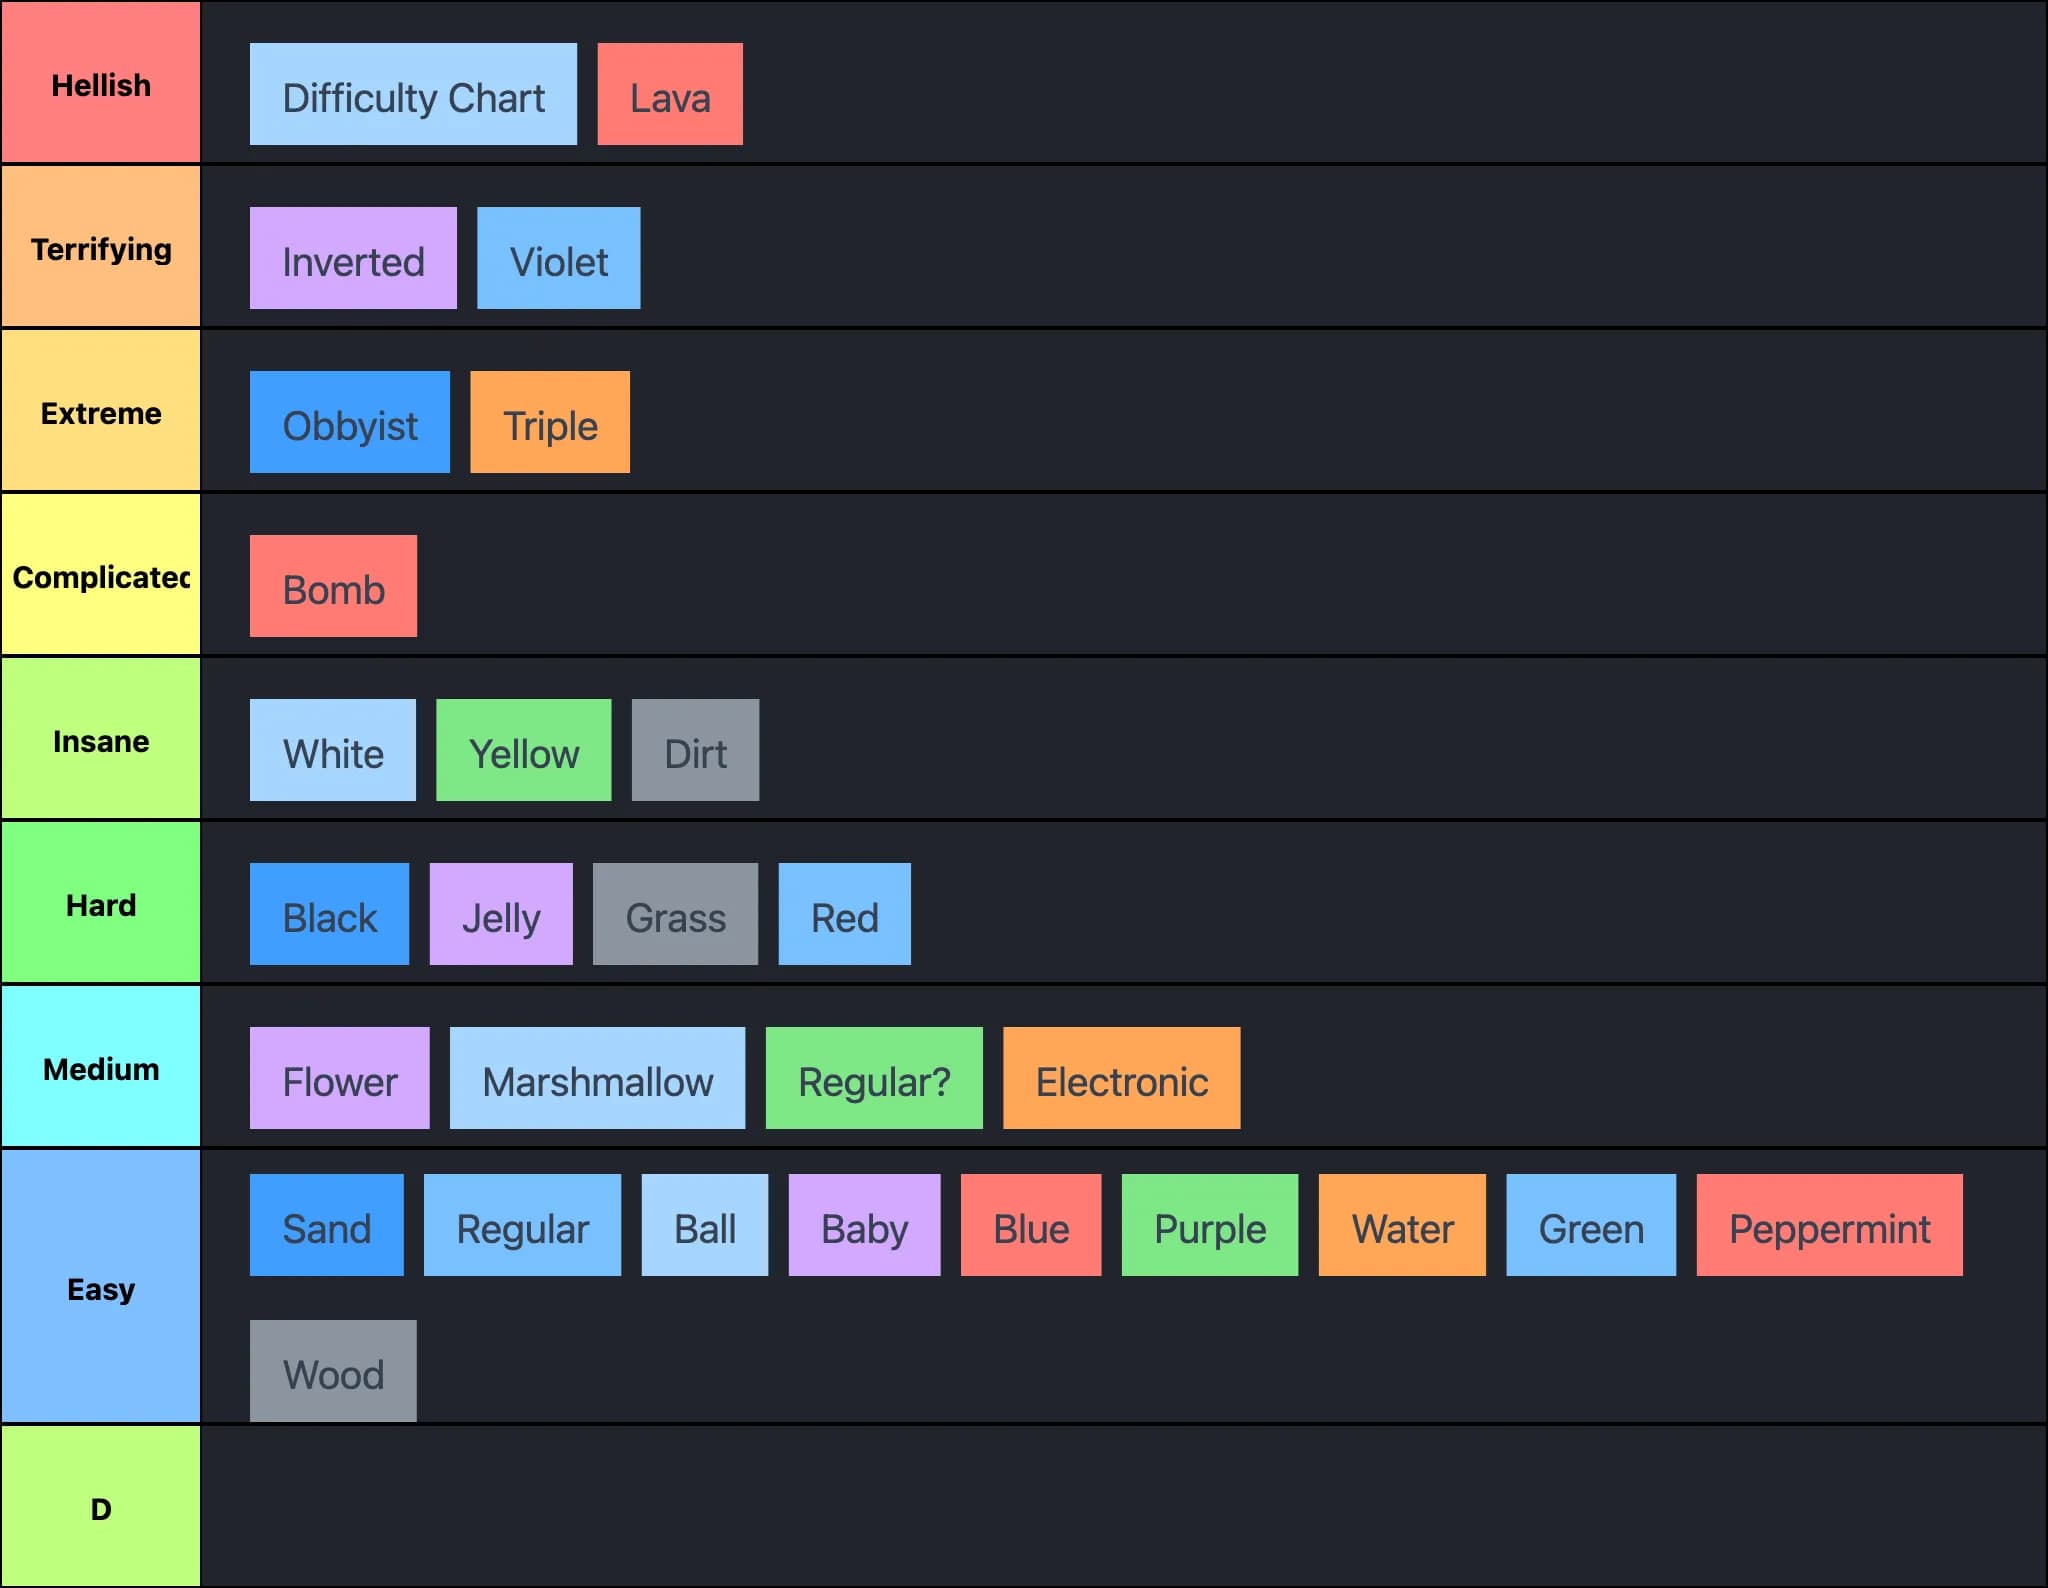The image size is (2048, 1588).
Task: Click the Violet tile
Action: pos(559,258)
